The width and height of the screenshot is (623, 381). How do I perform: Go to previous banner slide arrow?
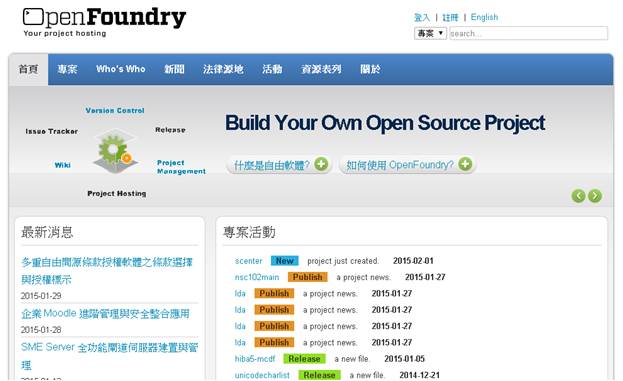point(578,196)
